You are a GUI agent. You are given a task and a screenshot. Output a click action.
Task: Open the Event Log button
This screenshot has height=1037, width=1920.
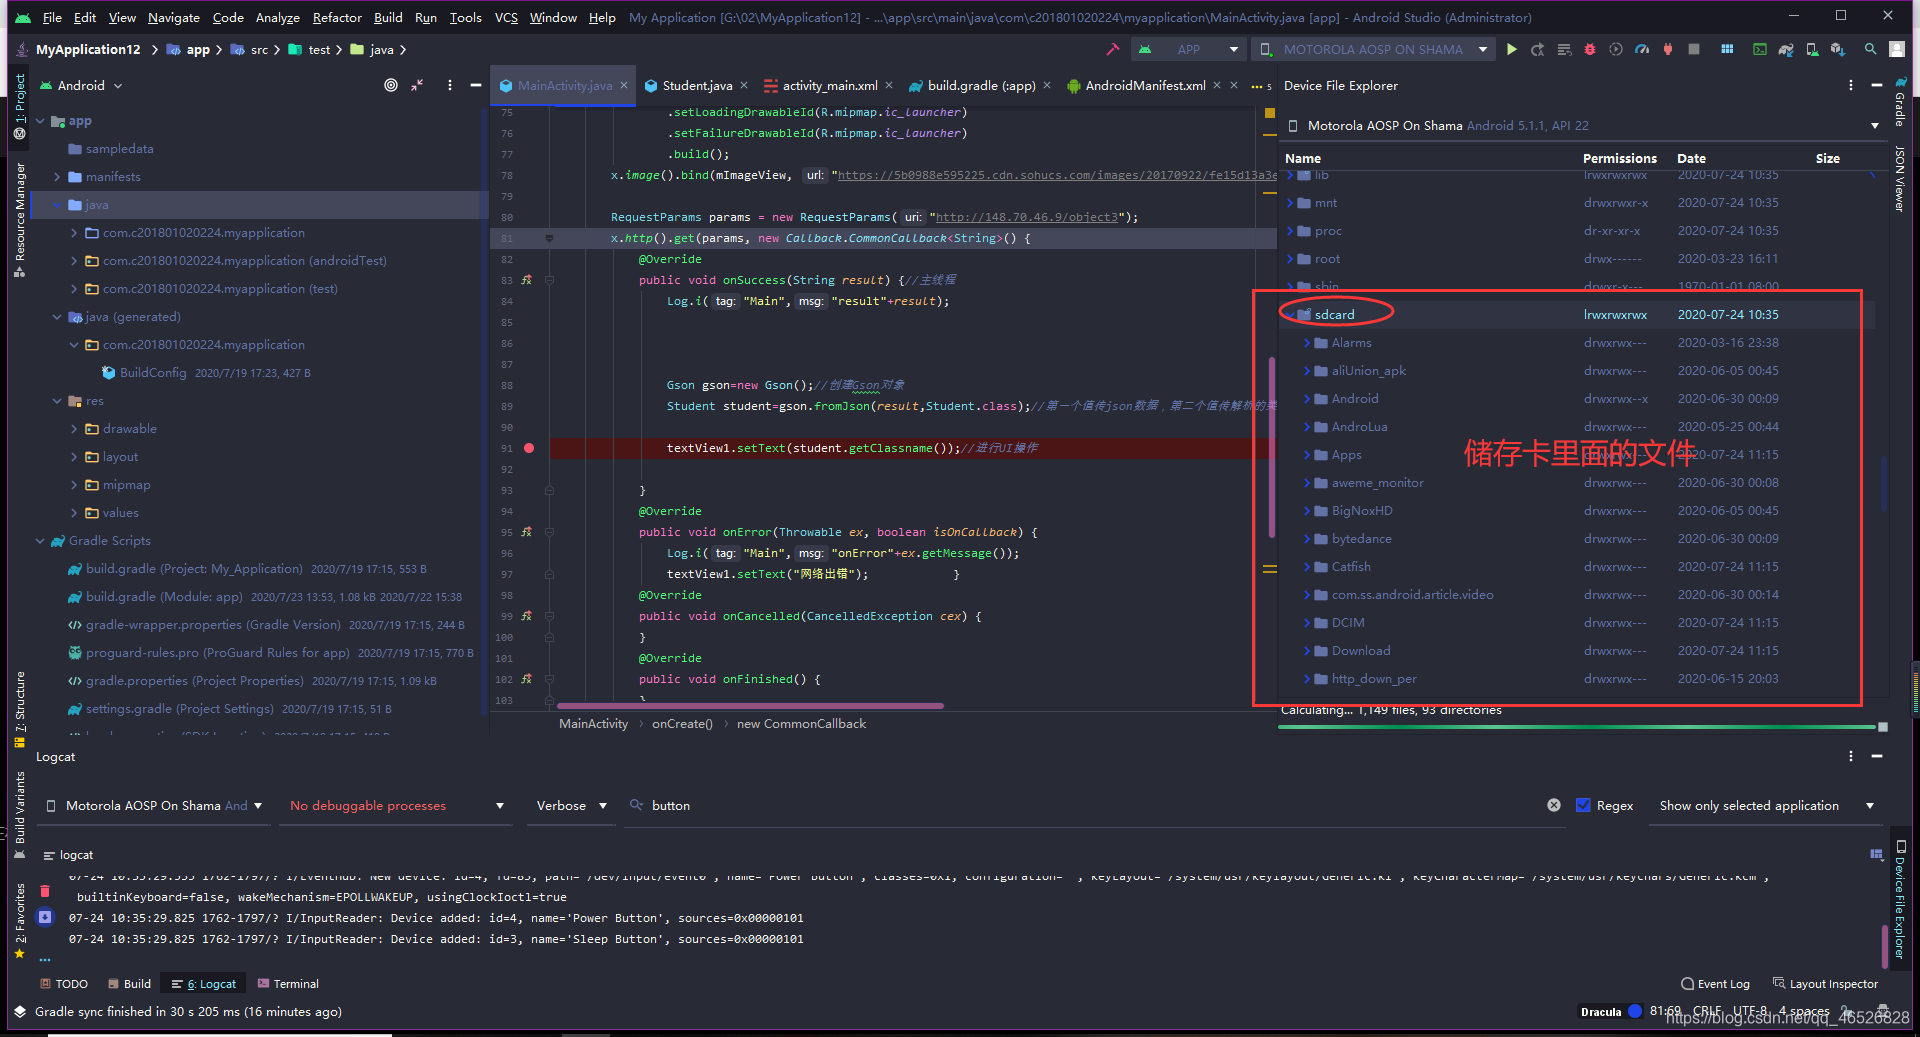pyautogui.click(x=1716, y=984)
